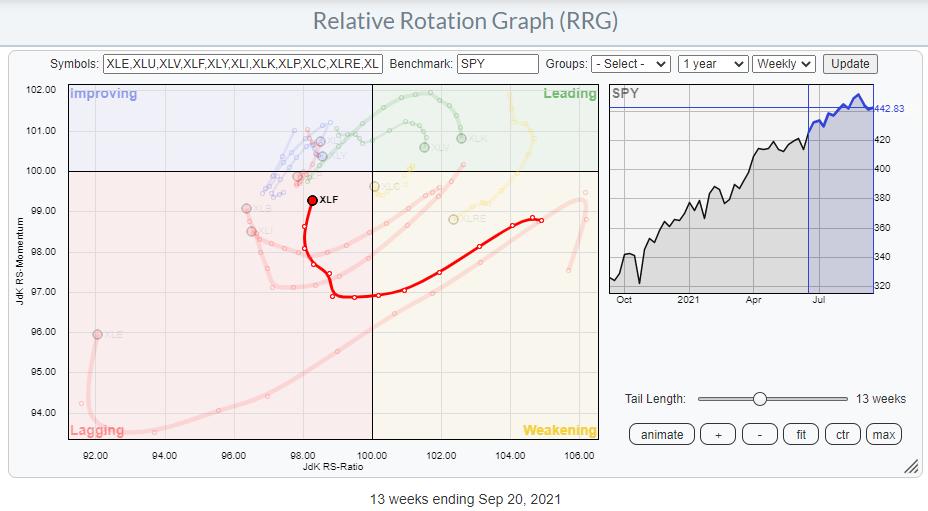Click the XLF data point marker
The height and width of the screenshot is (511, 928).
pos(312,200)
